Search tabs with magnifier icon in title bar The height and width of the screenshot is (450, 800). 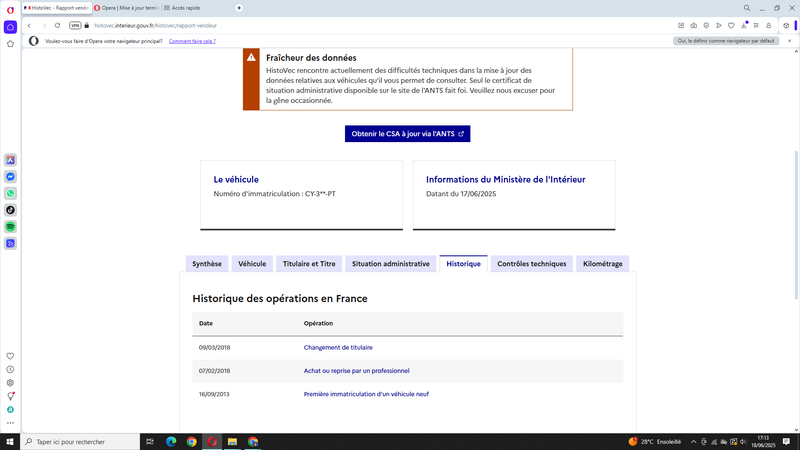[747, 8]
